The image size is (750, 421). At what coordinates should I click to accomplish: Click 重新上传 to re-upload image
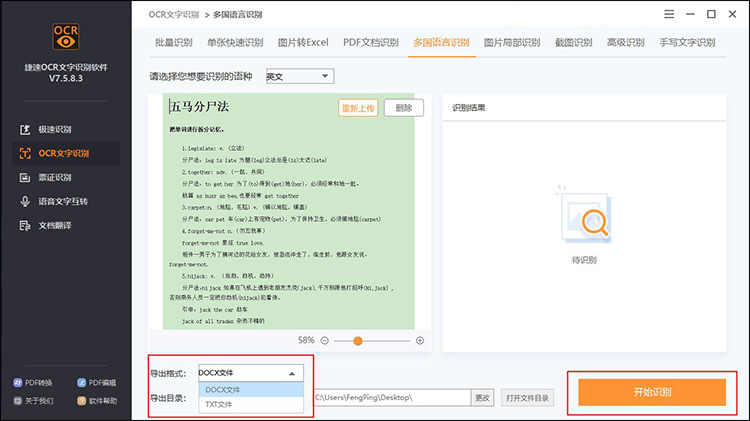click(358, 108)
